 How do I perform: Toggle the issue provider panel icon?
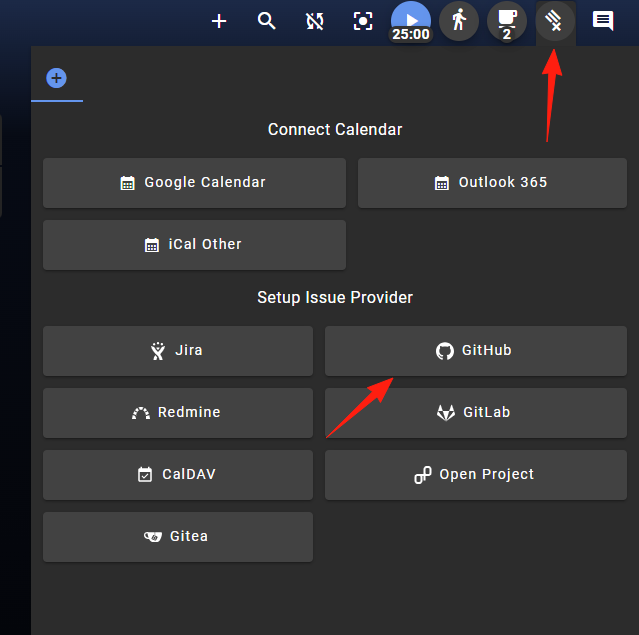[x=555, y=21]
